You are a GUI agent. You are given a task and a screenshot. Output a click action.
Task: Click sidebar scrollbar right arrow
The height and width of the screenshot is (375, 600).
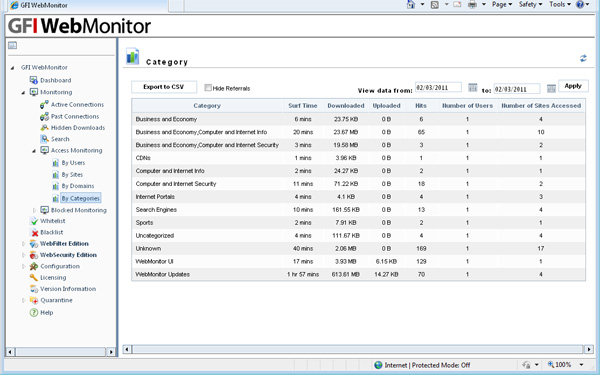click(111, 352)
